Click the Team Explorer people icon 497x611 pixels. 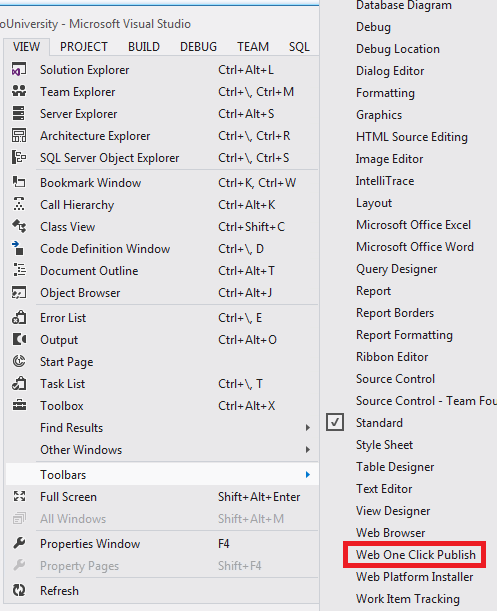pos(19,91)
